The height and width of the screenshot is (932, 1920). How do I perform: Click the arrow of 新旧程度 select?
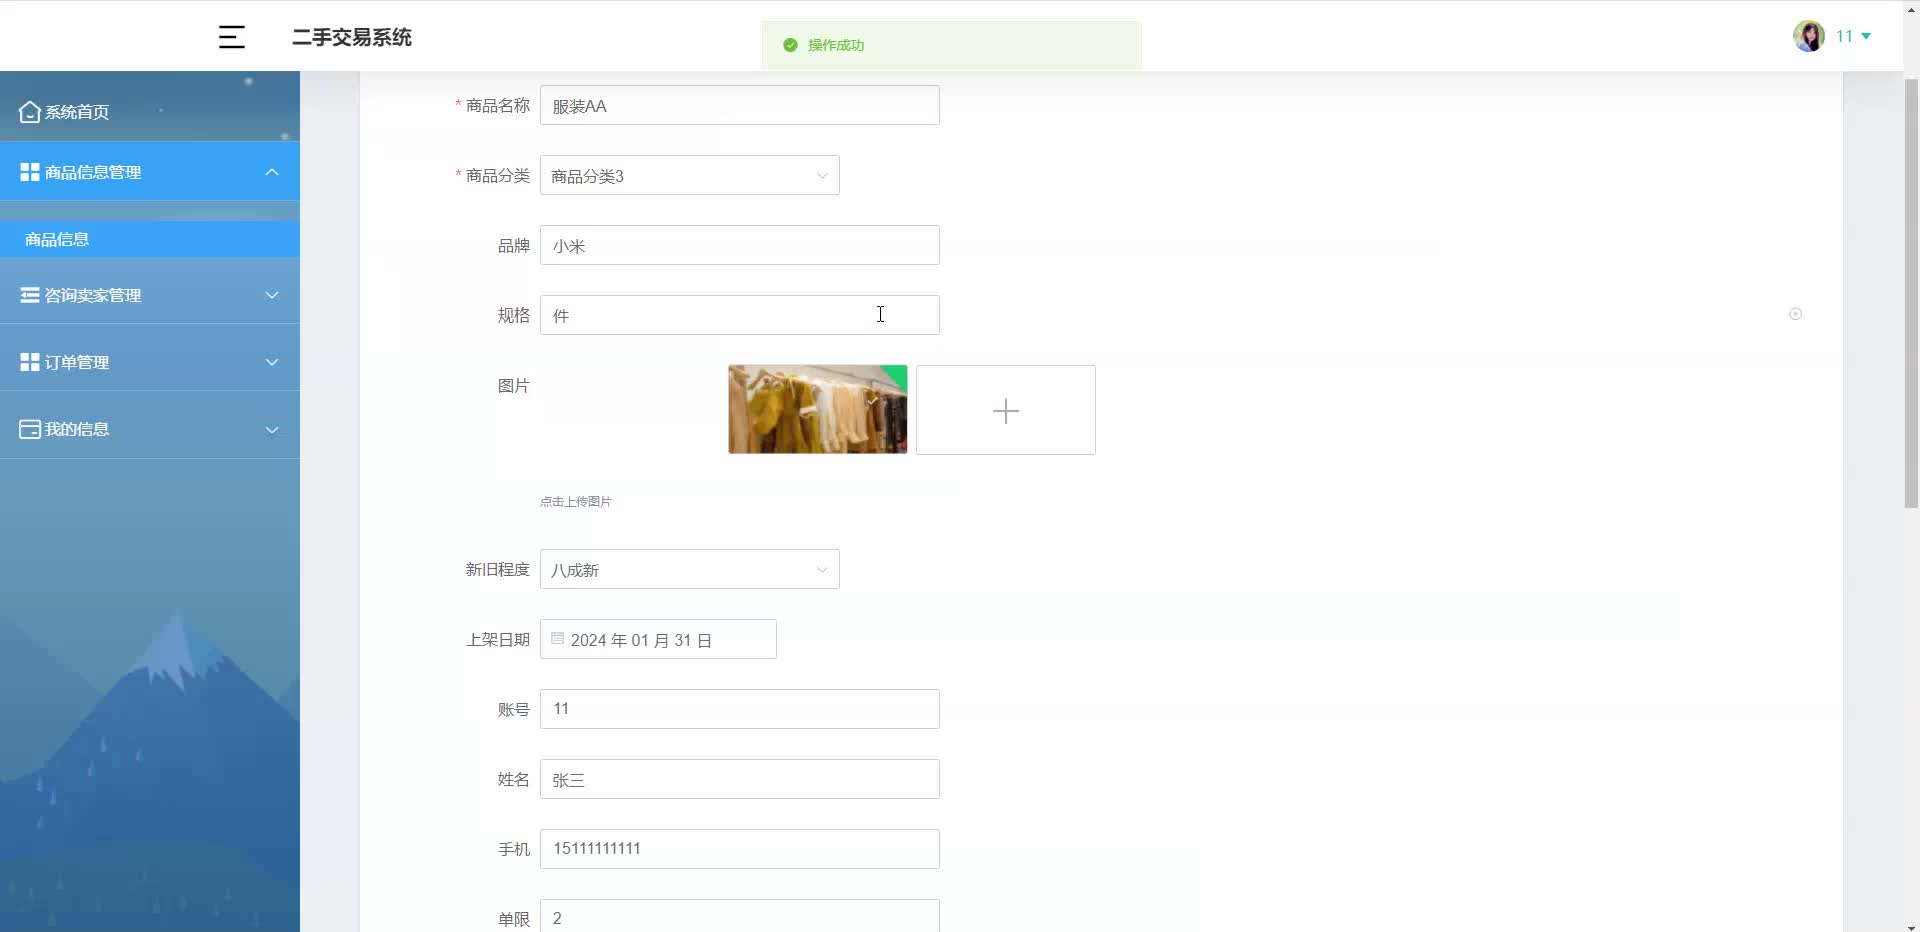click(822, 570)
